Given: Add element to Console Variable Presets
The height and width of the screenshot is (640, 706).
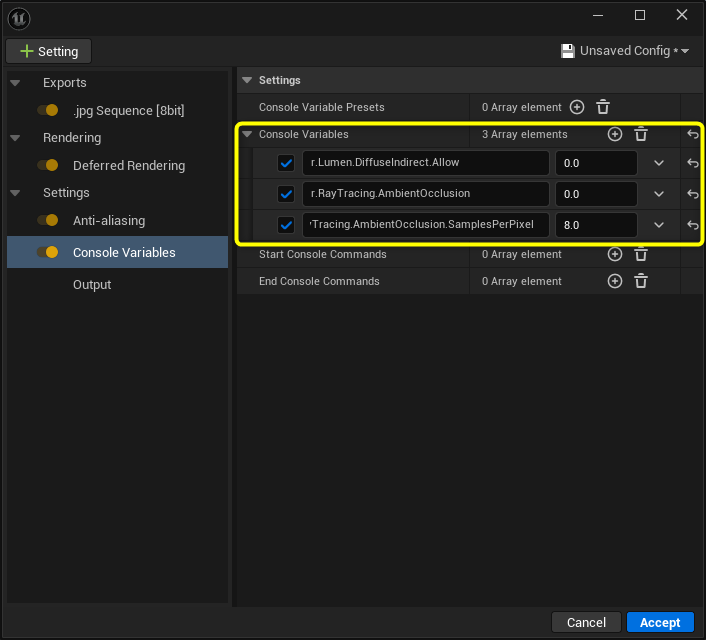Looking at the screenshot, I should (x=577, y=107).
